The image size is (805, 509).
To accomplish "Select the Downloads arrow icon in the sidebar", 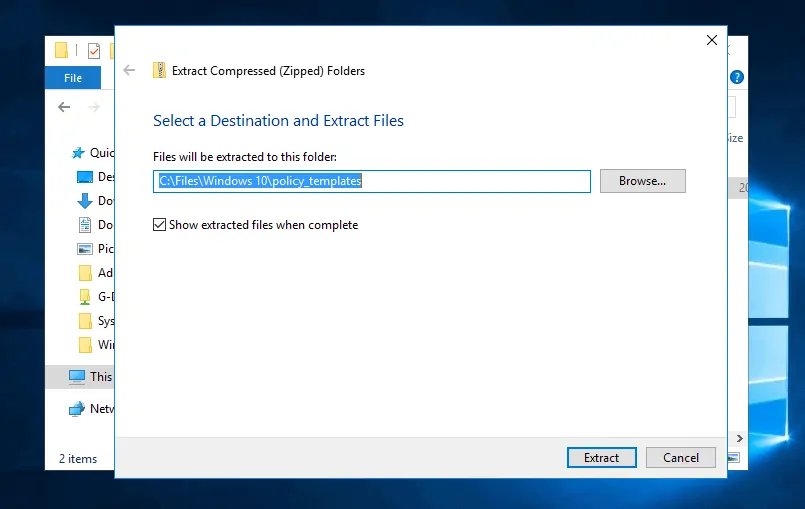I will click(85, 201).
